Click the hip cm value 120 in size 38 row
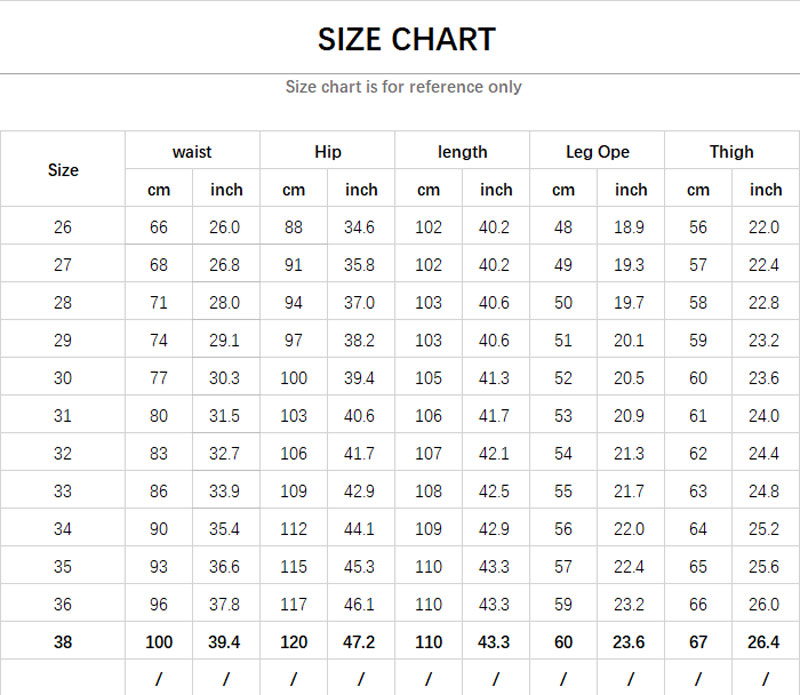800x695 pixels. pos(293,642)
